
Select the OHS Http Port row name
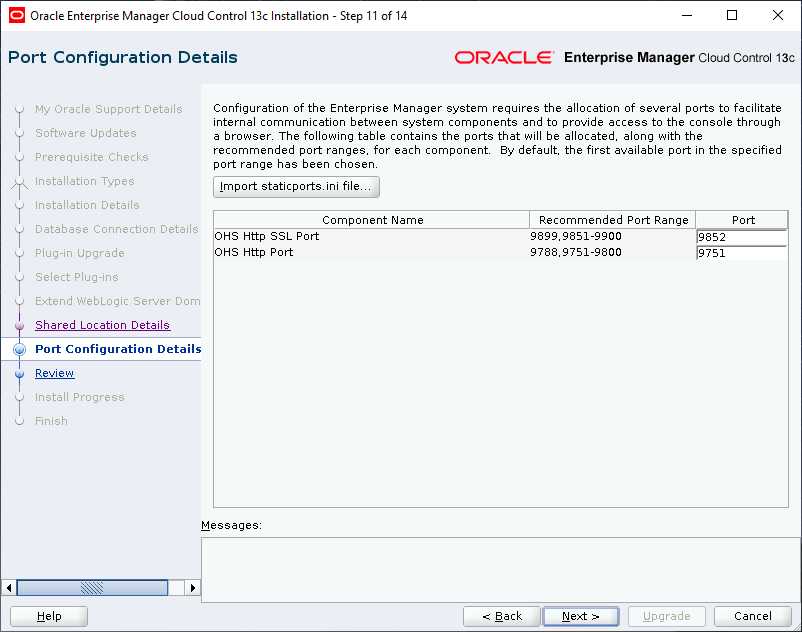coord(254,252)
